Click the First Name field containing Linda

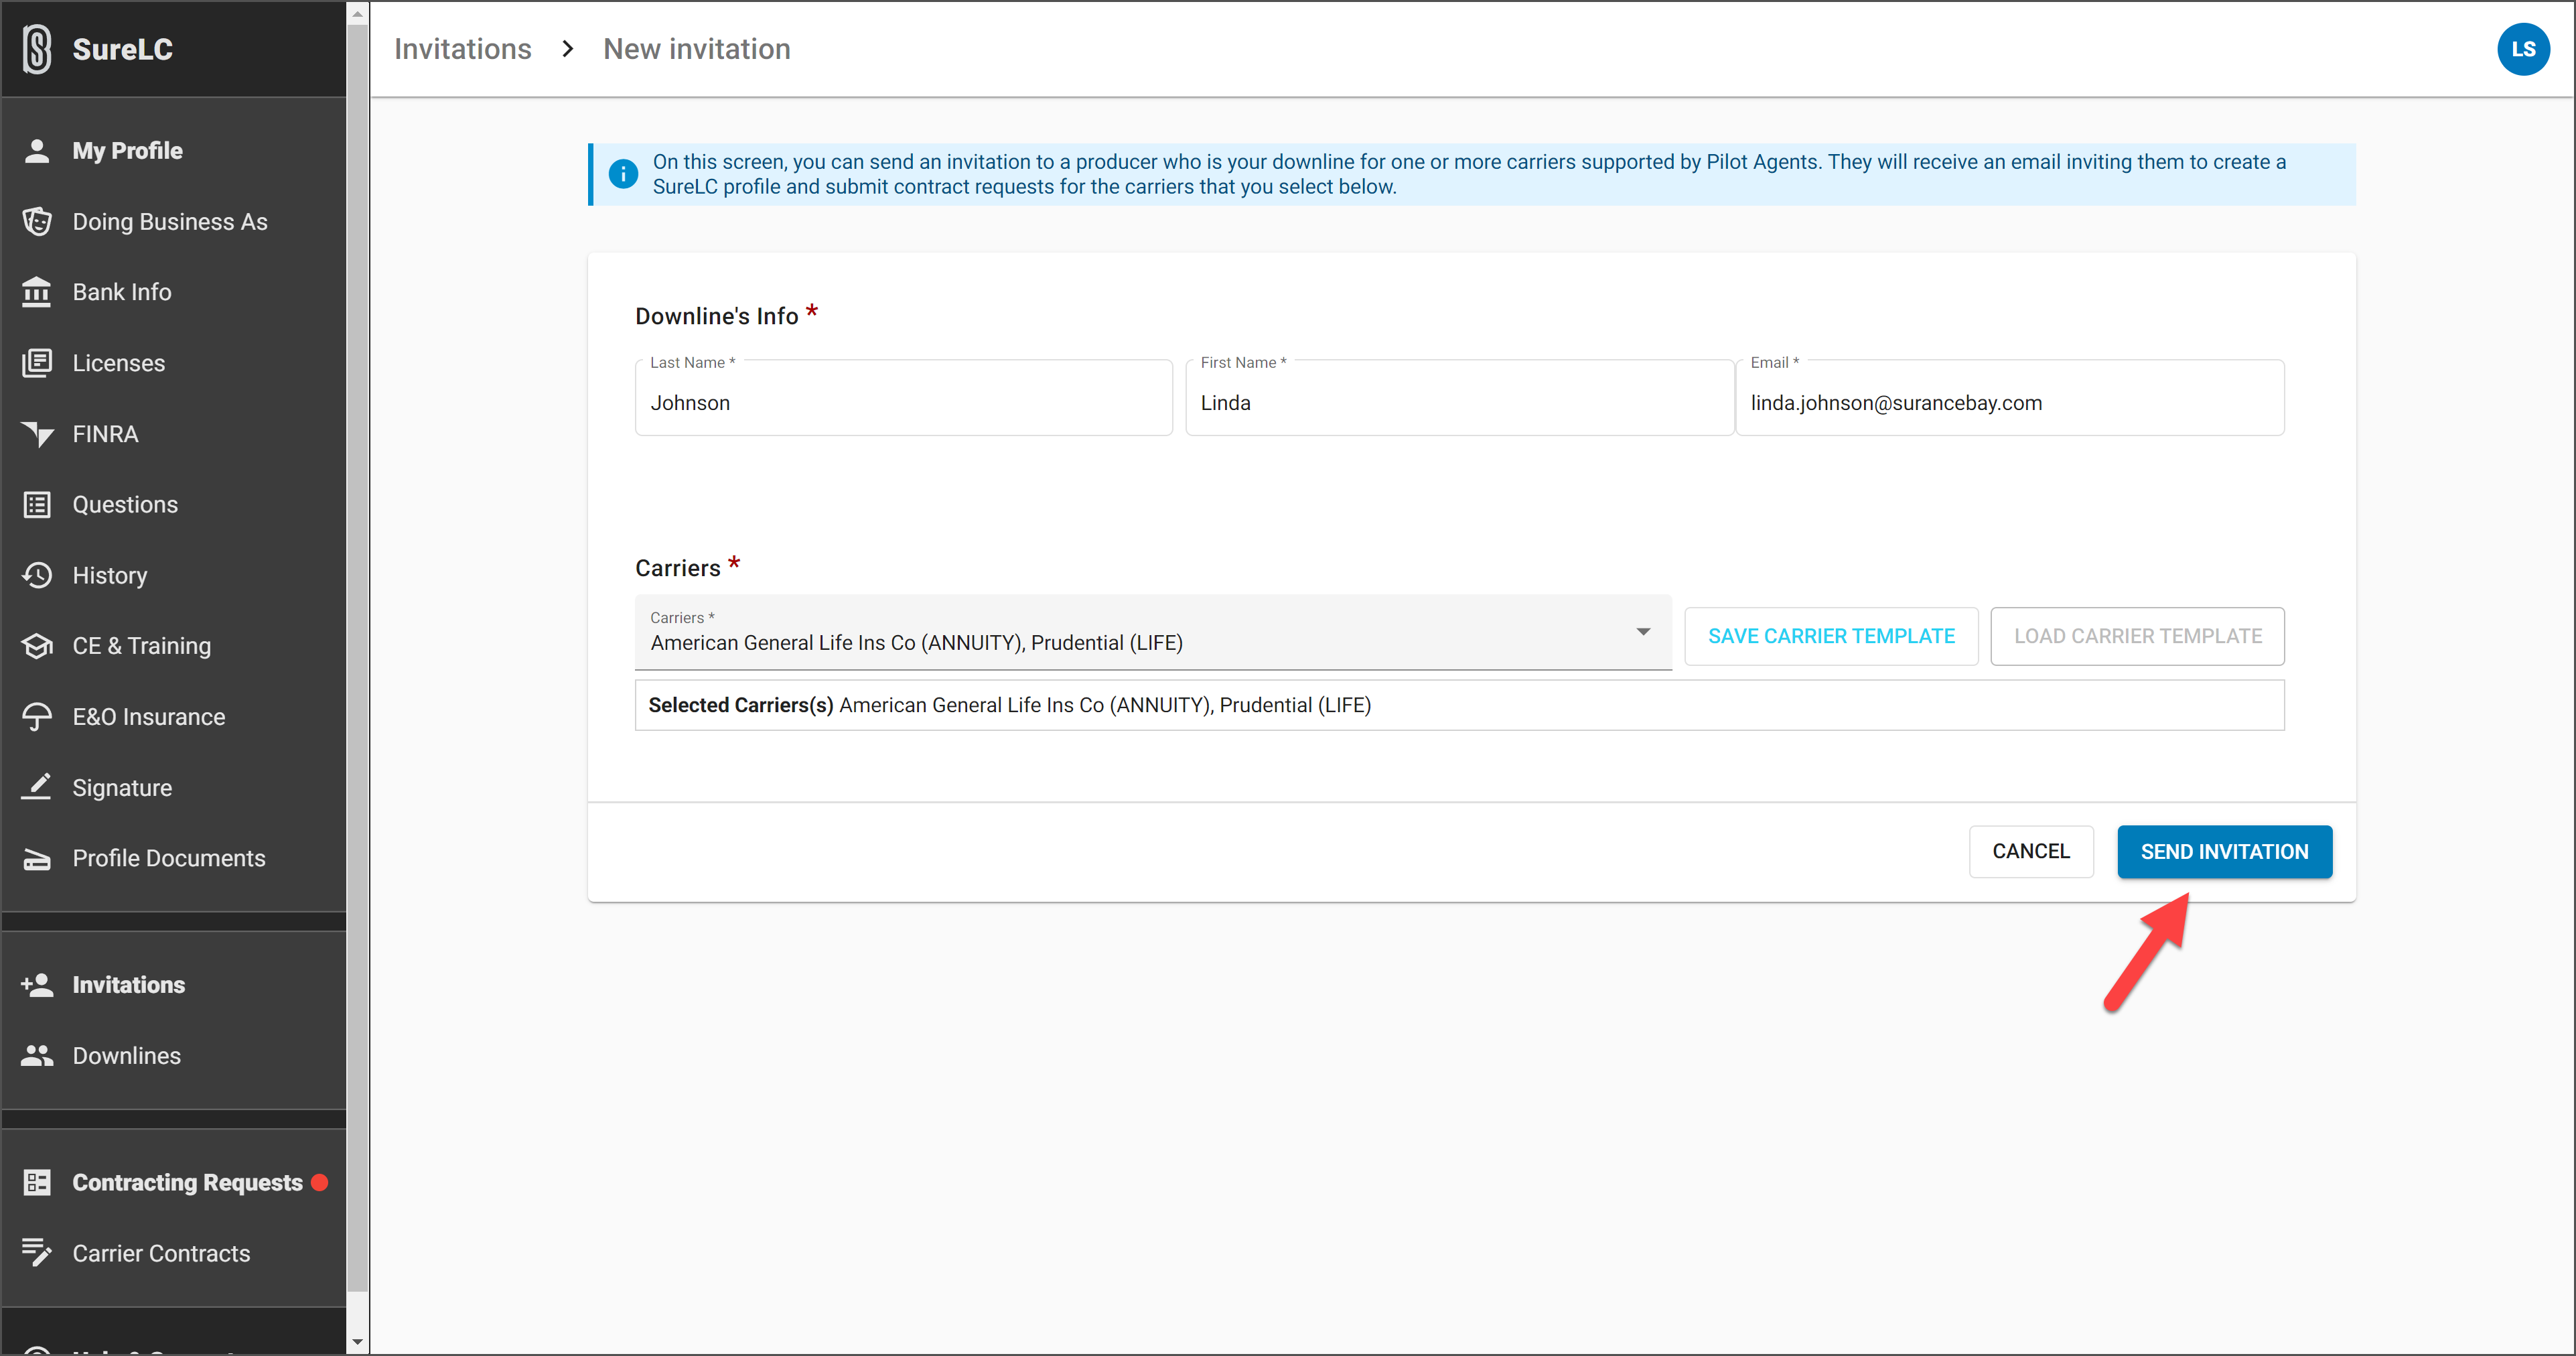pos(1459,398)
